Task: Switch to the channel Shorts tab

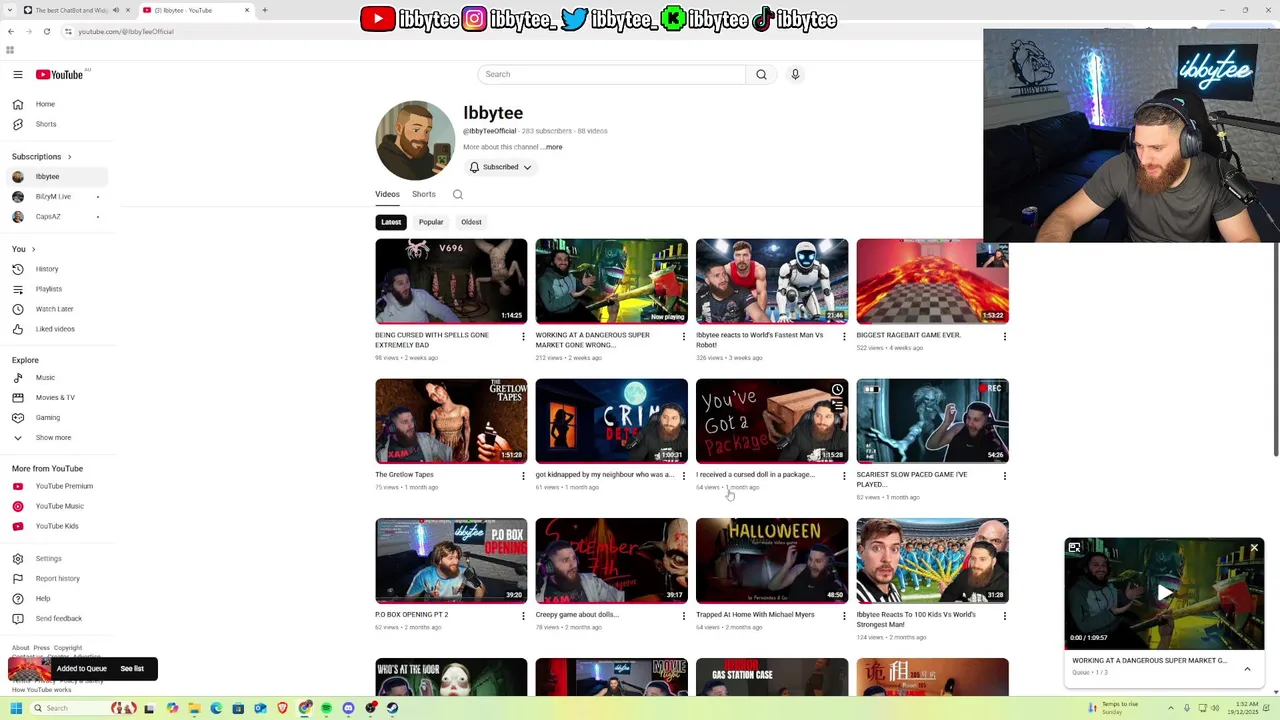Action: 424,195
